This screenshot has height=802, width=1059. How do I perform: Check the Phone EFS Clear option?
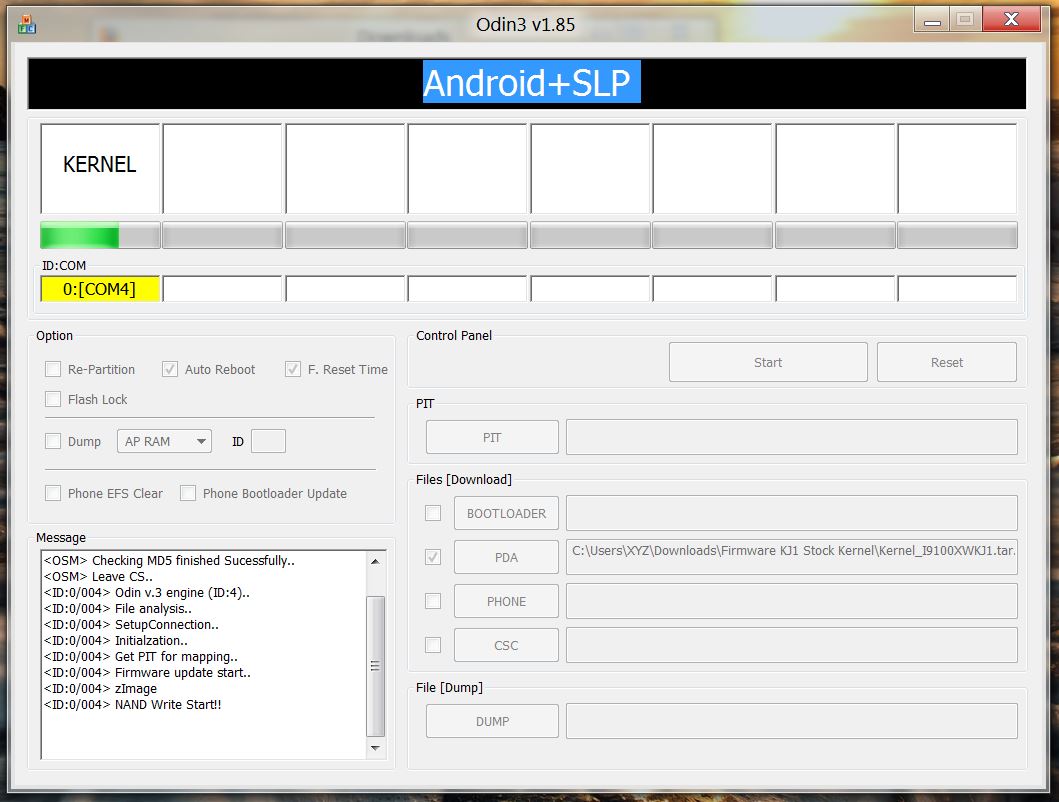click(53, 493)
